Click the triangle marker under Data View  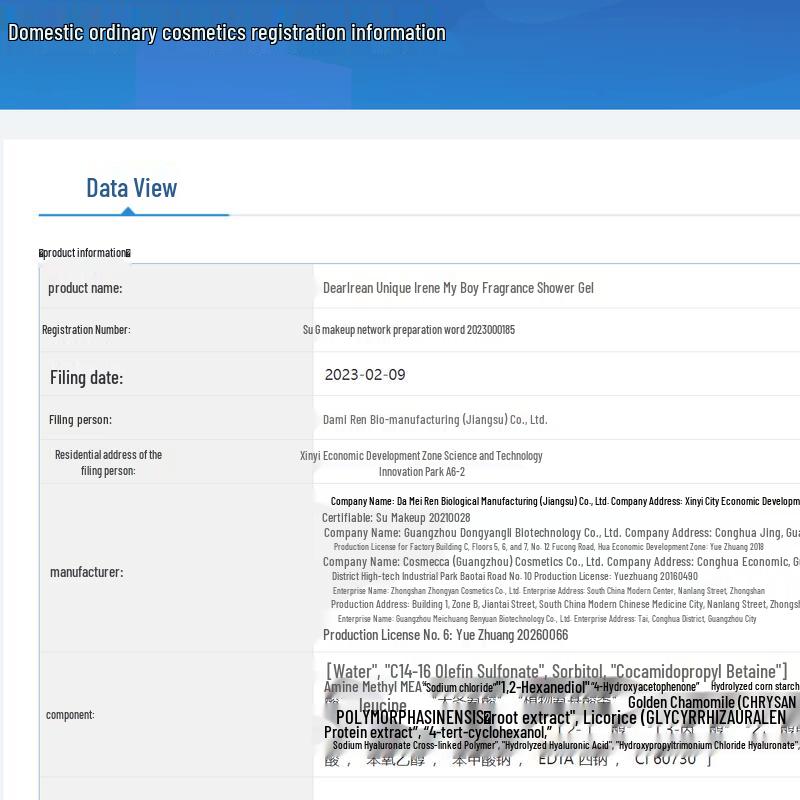pyautogui.click(x=128, y=211)
